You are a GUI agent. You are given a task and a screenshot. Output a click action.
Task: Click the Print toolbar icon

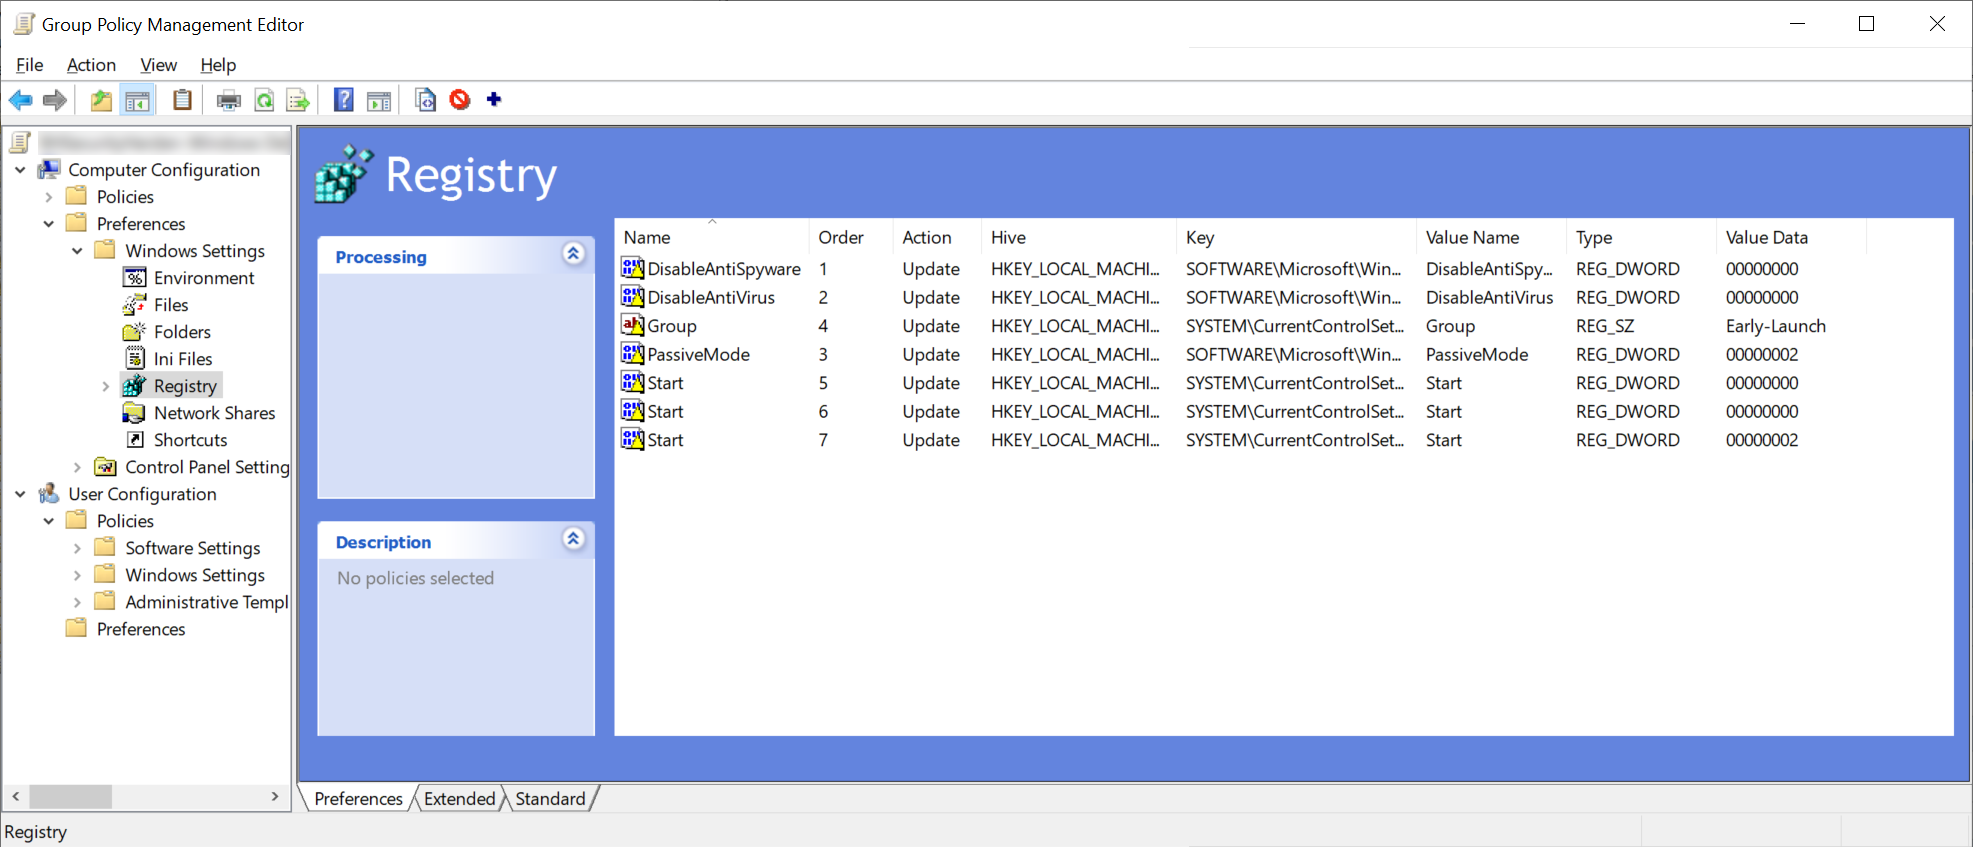[x=229, y=100]
